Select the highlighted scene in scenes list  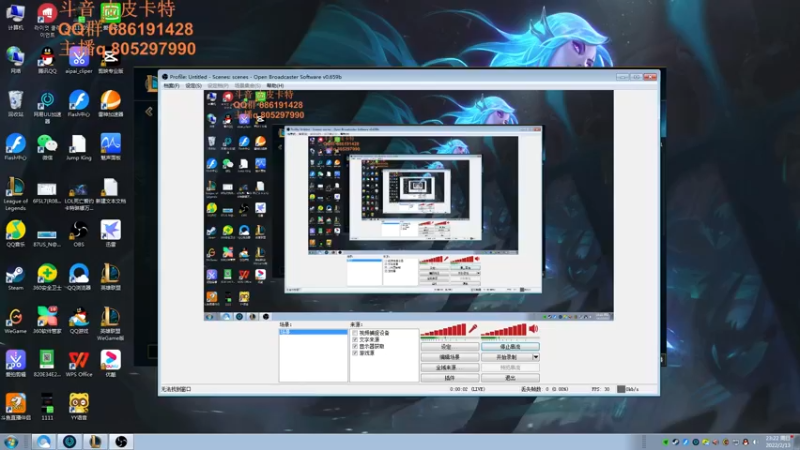point(313,332)
